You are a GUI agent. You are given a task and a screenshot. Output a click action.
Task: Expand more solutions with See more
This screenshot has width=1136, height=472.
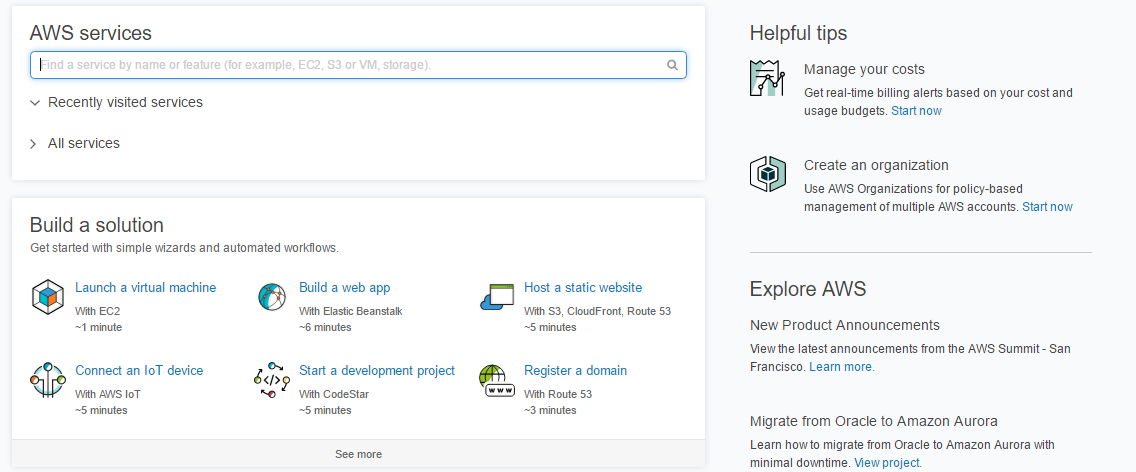(358, 455)
